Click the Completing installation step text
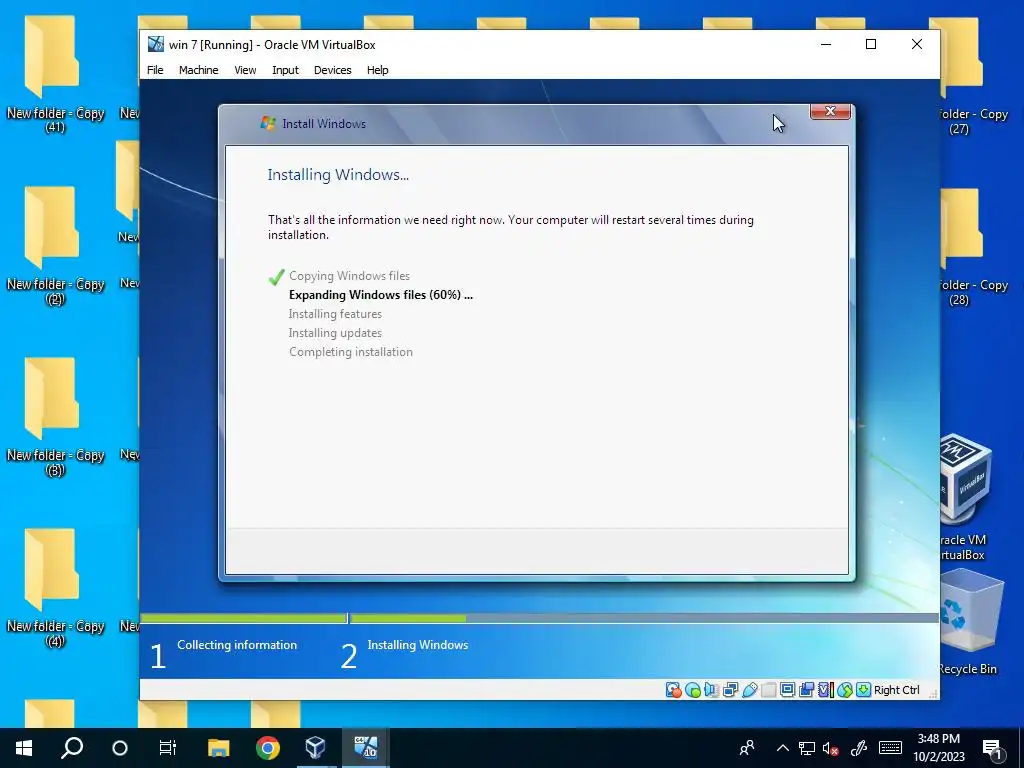1024x768 pixels. click(x=351, y=351)
